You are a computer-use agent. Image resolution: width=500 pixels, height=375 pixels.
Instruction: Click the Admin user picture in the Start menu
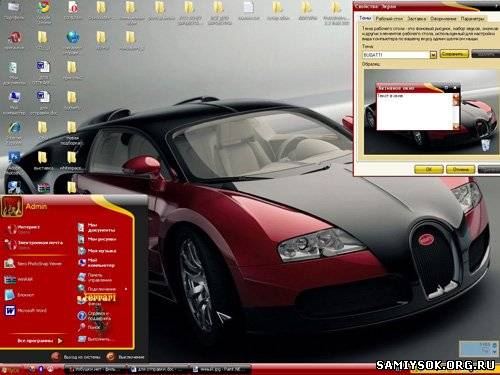pyautogui.click(x=12, y=207)
